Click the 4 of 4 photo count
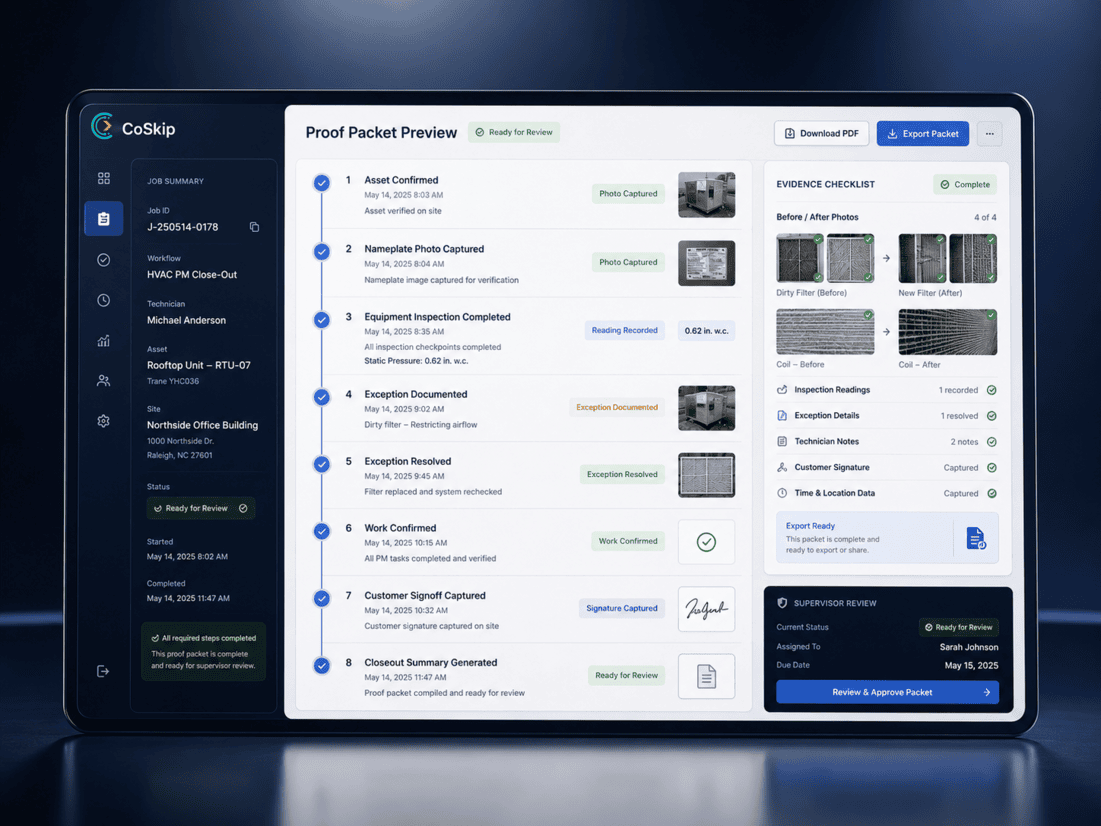Image resolution: width=1101 pixels, height=826 pixels. 984,218
